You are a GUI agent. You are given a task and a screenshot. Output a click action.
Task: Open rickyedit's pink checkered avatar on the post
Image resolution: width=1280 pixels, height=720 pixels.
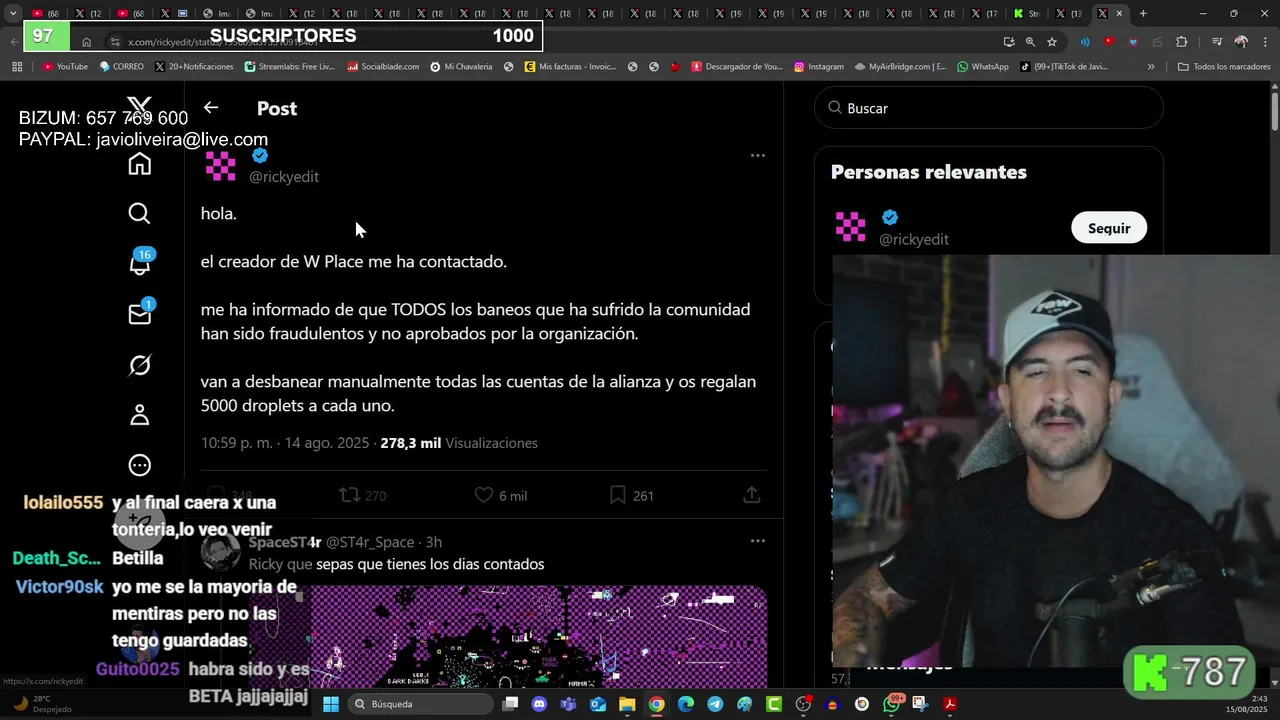click(x=221, y=166)
